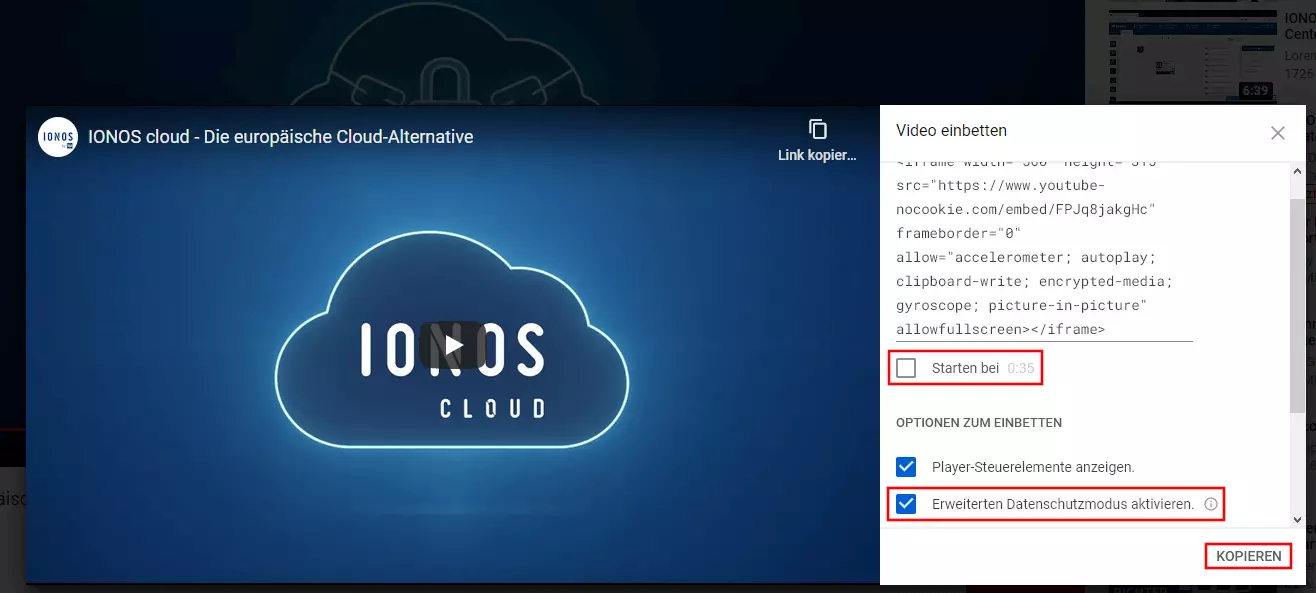Play the IONOS cloud video preview
The width and height of the screenshot is (1316, 593).
click(453, 345)
